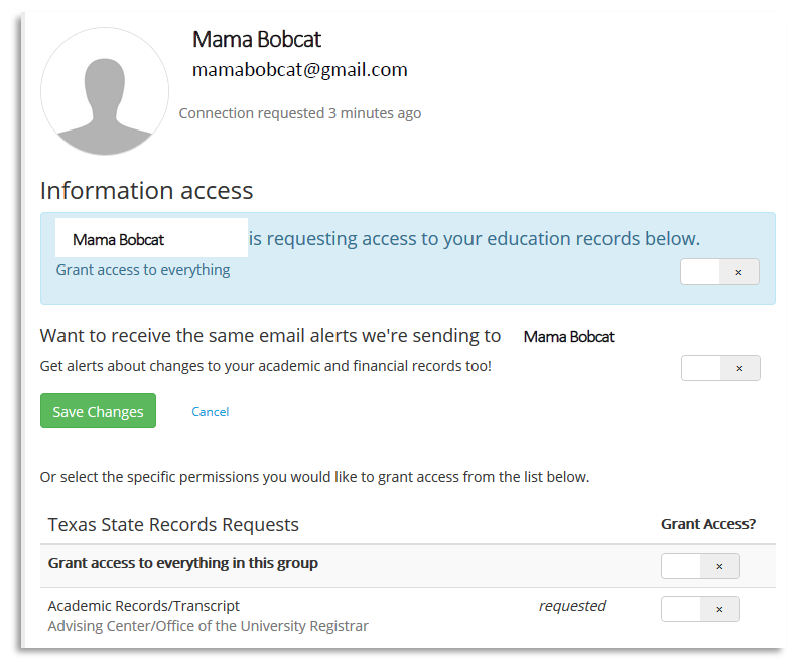
Task: Click the Academic Records/Transcript permission label
Action: tap(144, 606)
